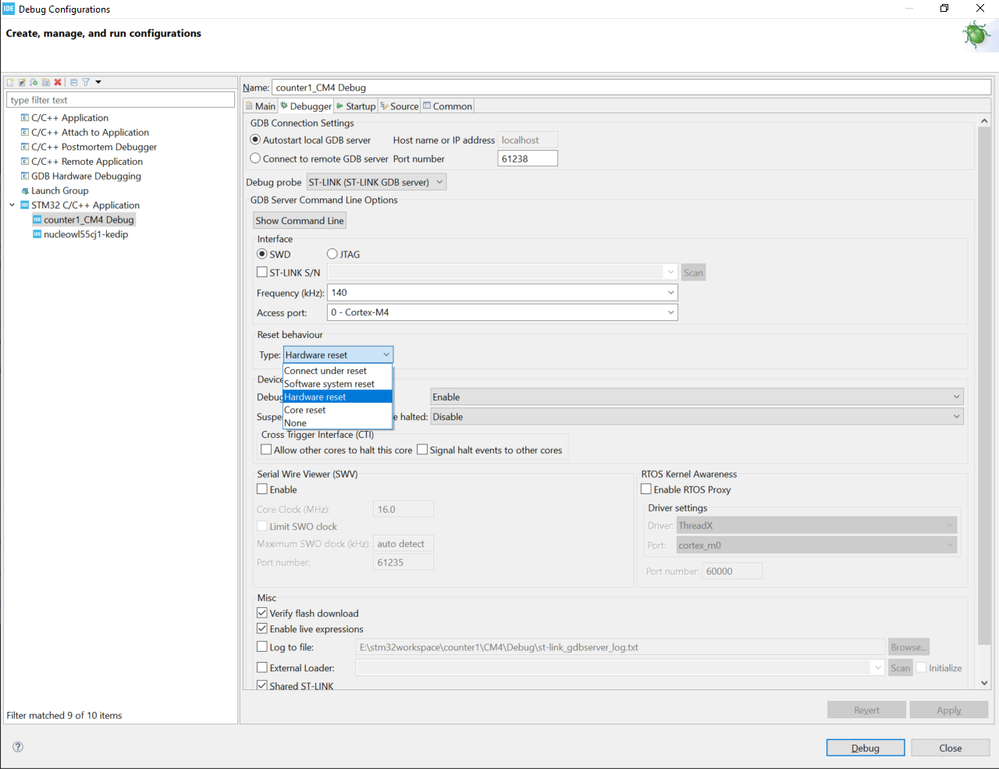Viewport: 999px width, 769px height.
Task: Enable Signal halt events to other cores
Action: click(422, 450)
